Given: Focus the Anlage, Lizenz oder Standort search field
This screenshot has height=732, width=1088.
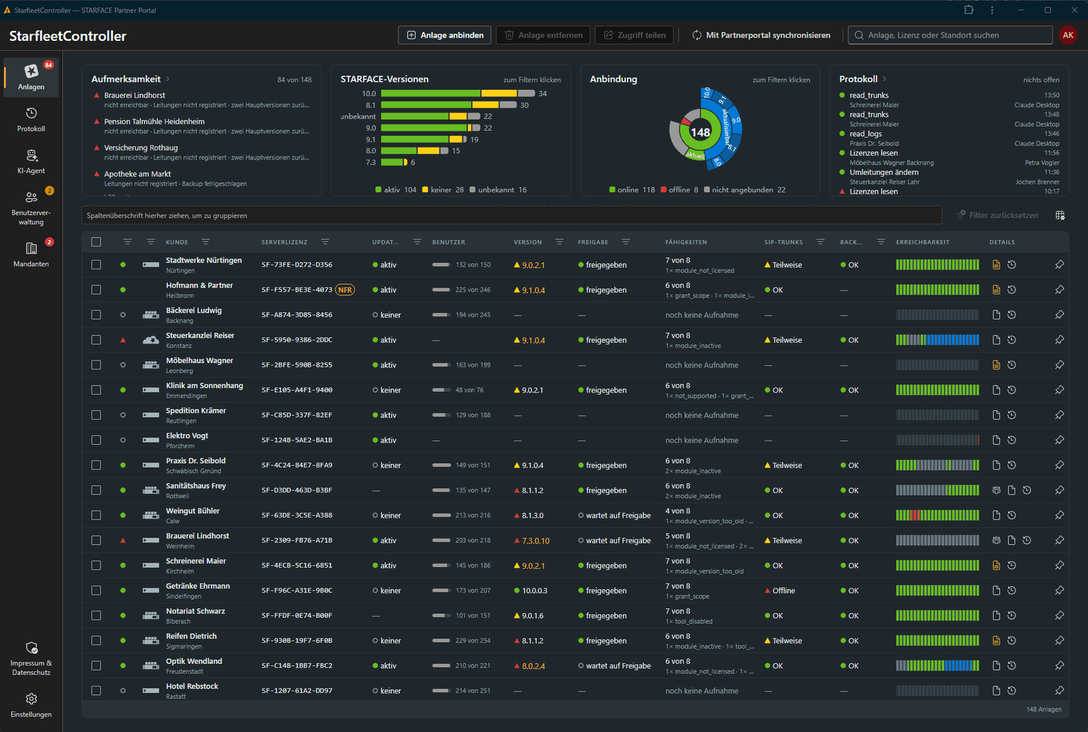Looking at the screenshot, I should tap(950, 35).
